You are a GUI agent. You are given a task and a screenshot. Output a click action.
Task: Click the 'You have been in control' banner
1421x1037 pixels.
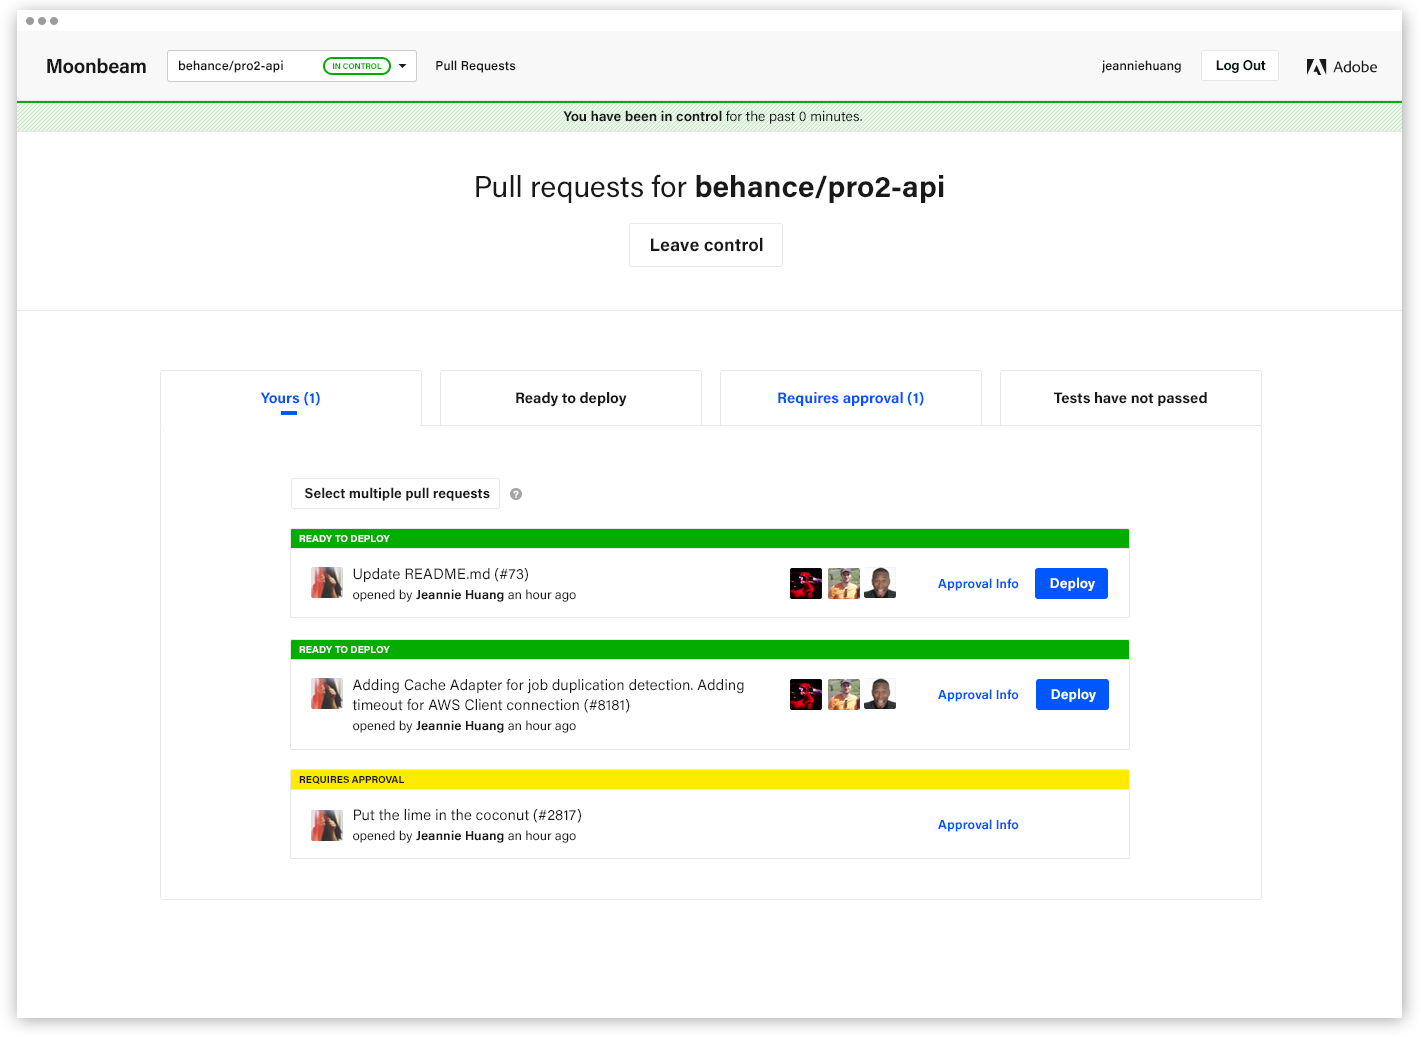710,117
